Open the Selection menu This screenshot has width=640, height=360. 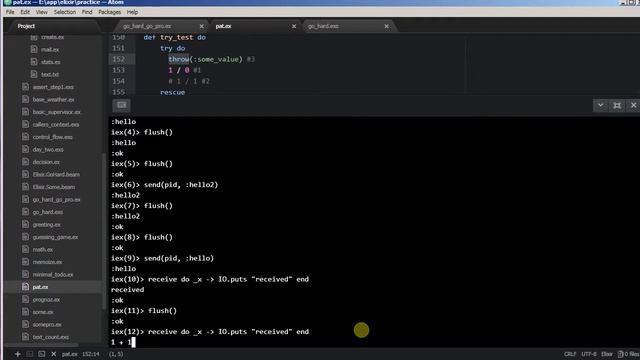(x=65, y=12)
